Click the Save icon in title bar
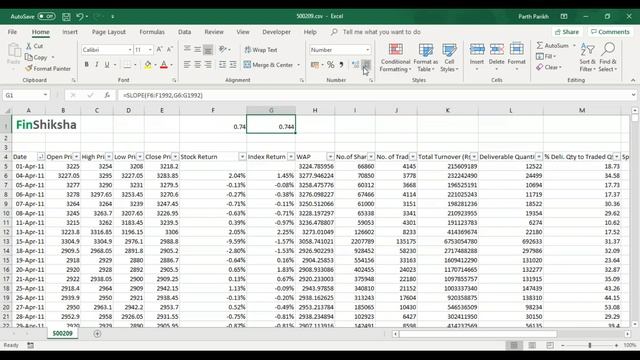This screenshot has width=640, height=360. [66, 17]
